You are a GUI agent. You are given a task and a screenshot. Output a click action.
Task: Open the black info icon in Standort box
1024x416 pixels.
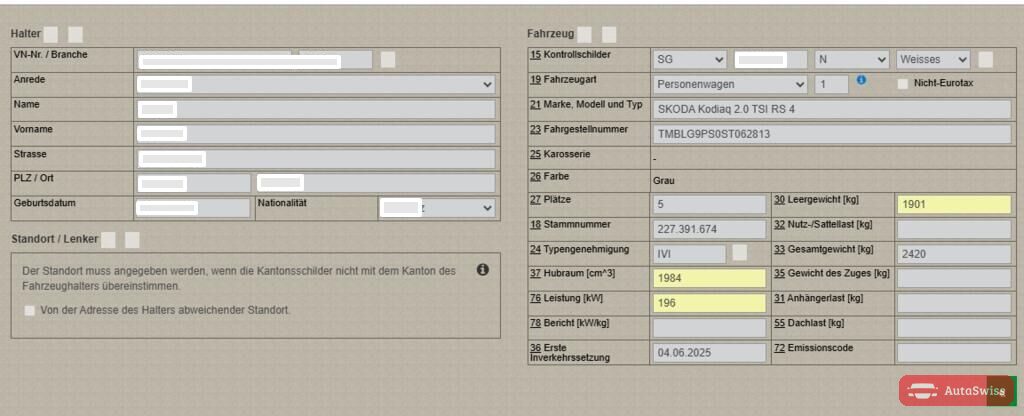483,269
